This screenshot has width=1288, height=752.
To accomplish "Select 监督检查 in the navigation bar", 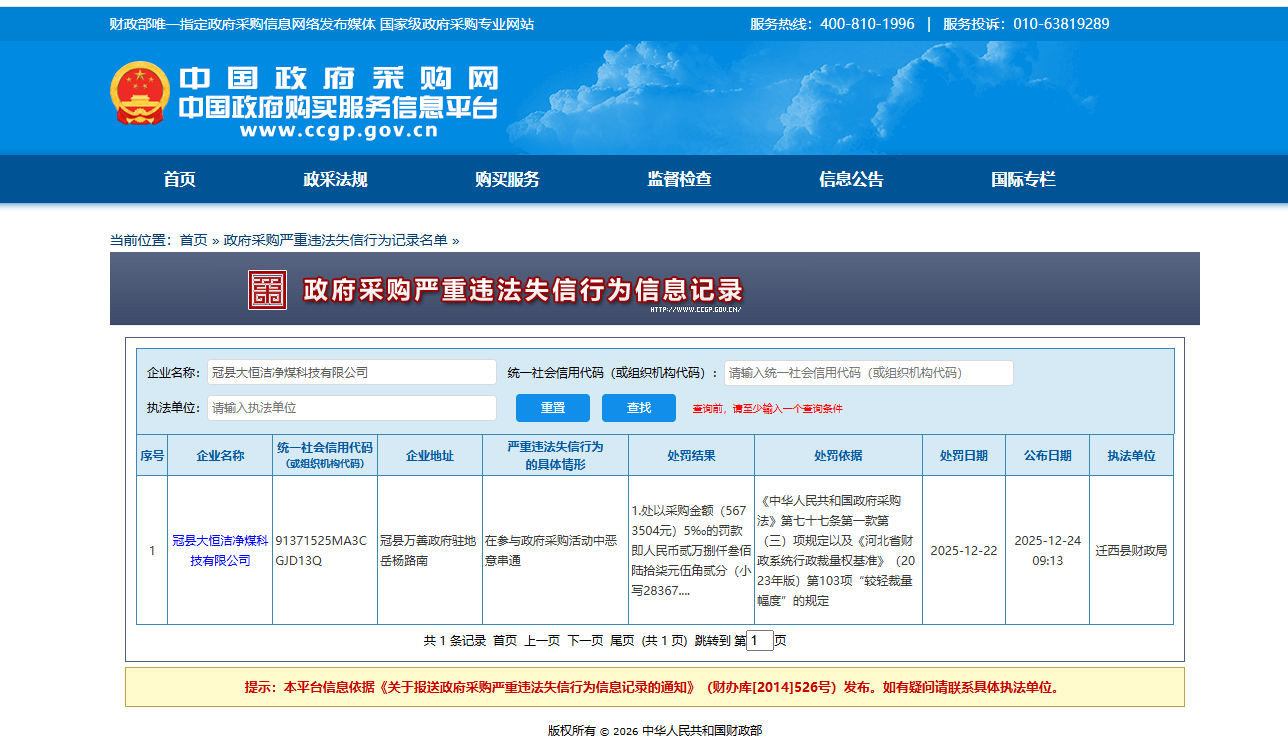I will point(680,179).
